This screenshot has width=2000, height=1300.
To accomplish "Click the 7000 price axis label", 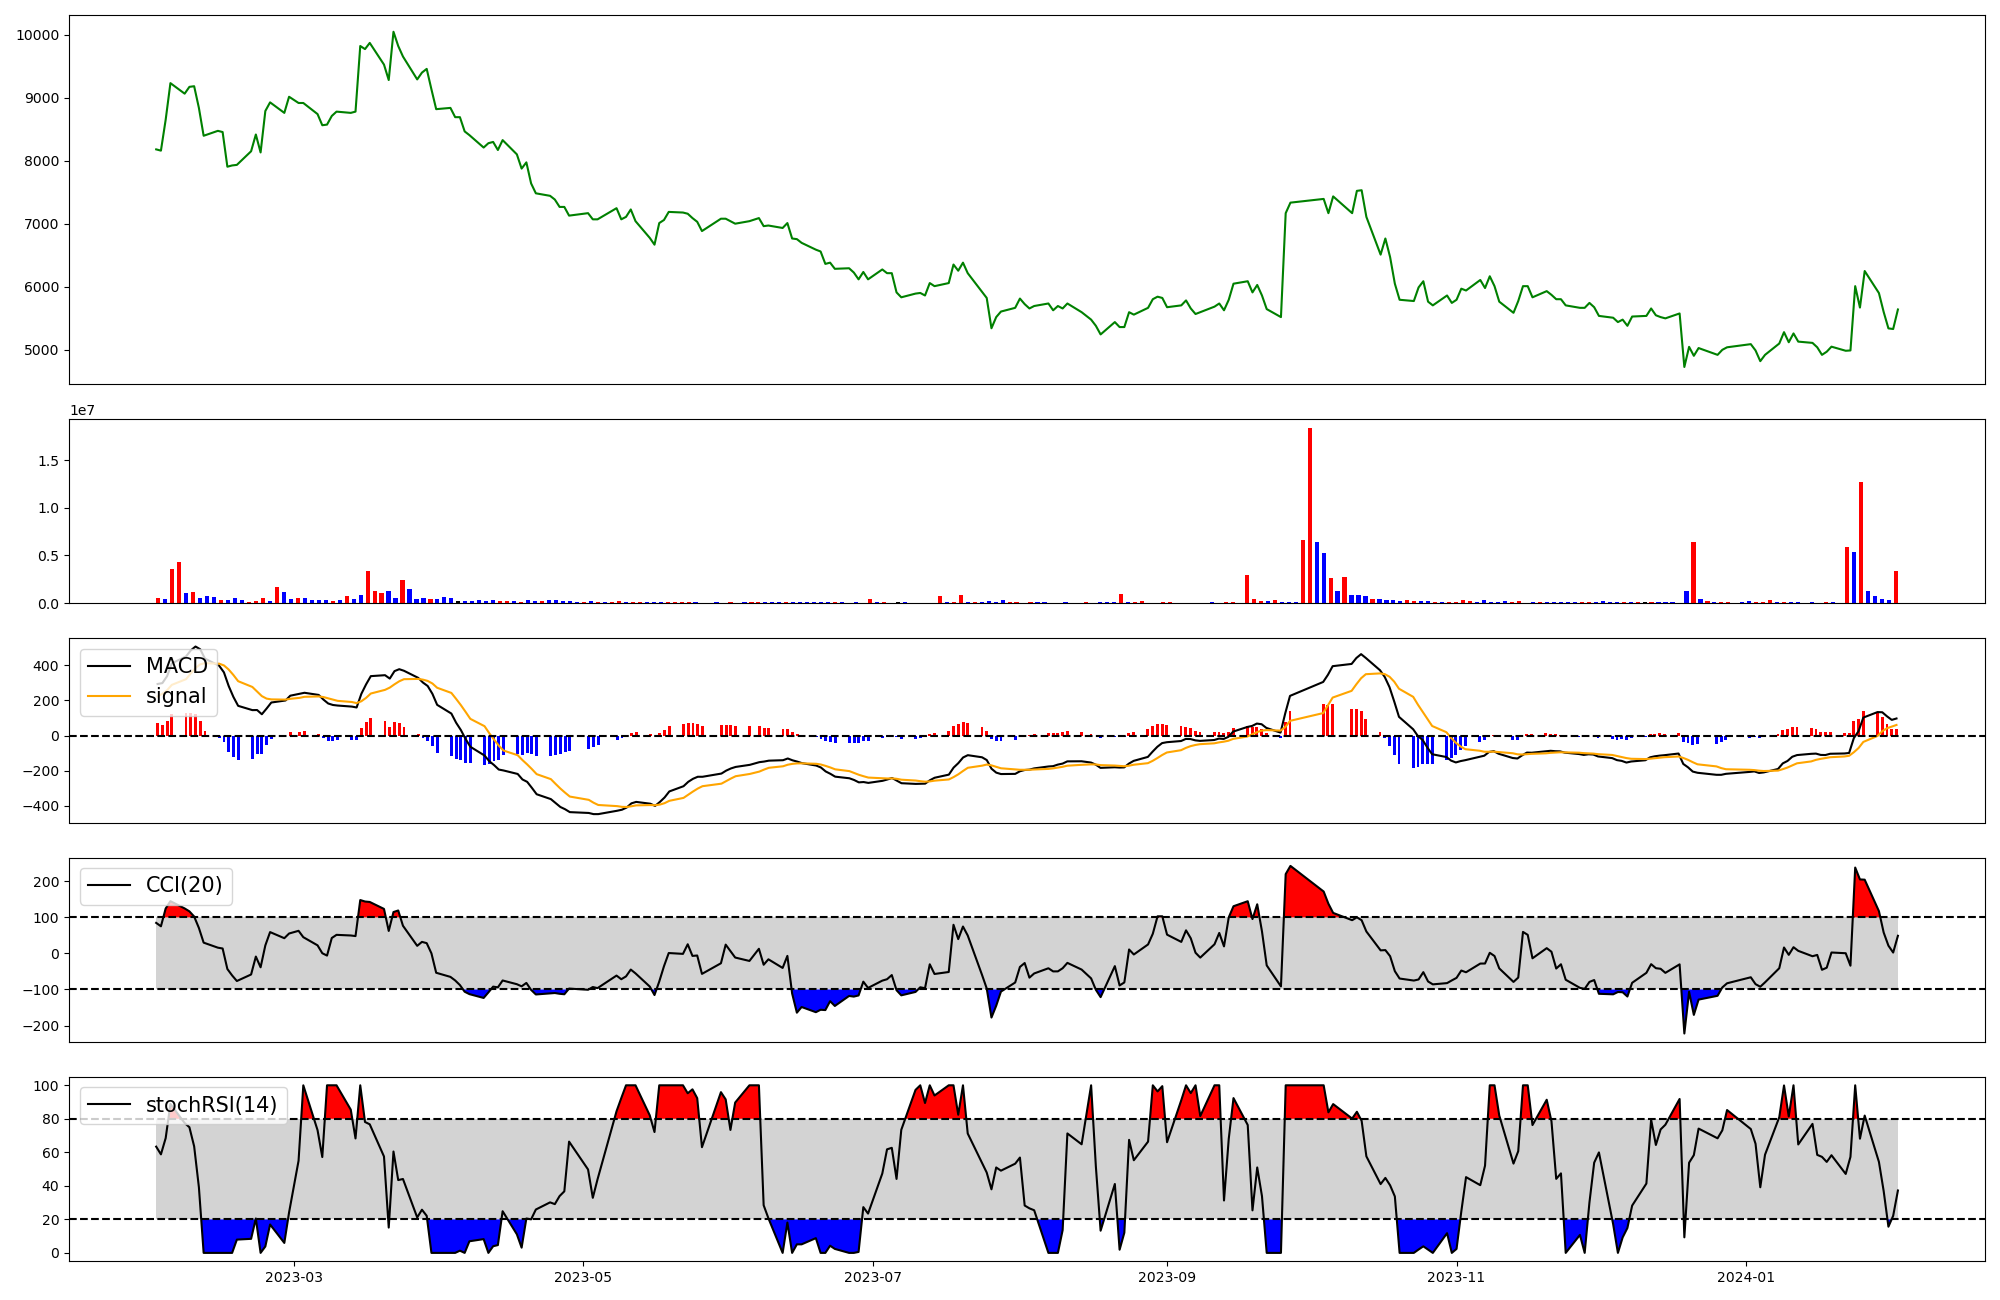I will click(42, 225).
